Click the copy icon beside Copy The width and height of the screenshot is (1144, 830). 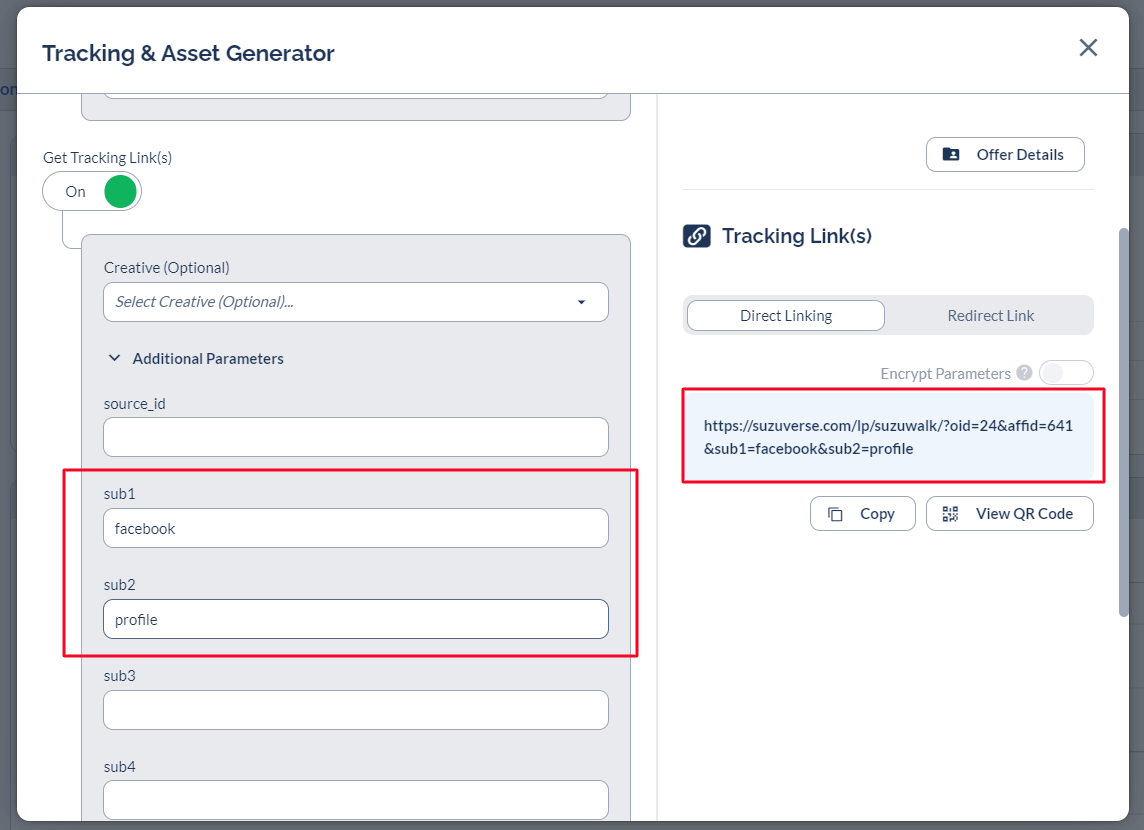pyautogui.click(x=835, y=514)
